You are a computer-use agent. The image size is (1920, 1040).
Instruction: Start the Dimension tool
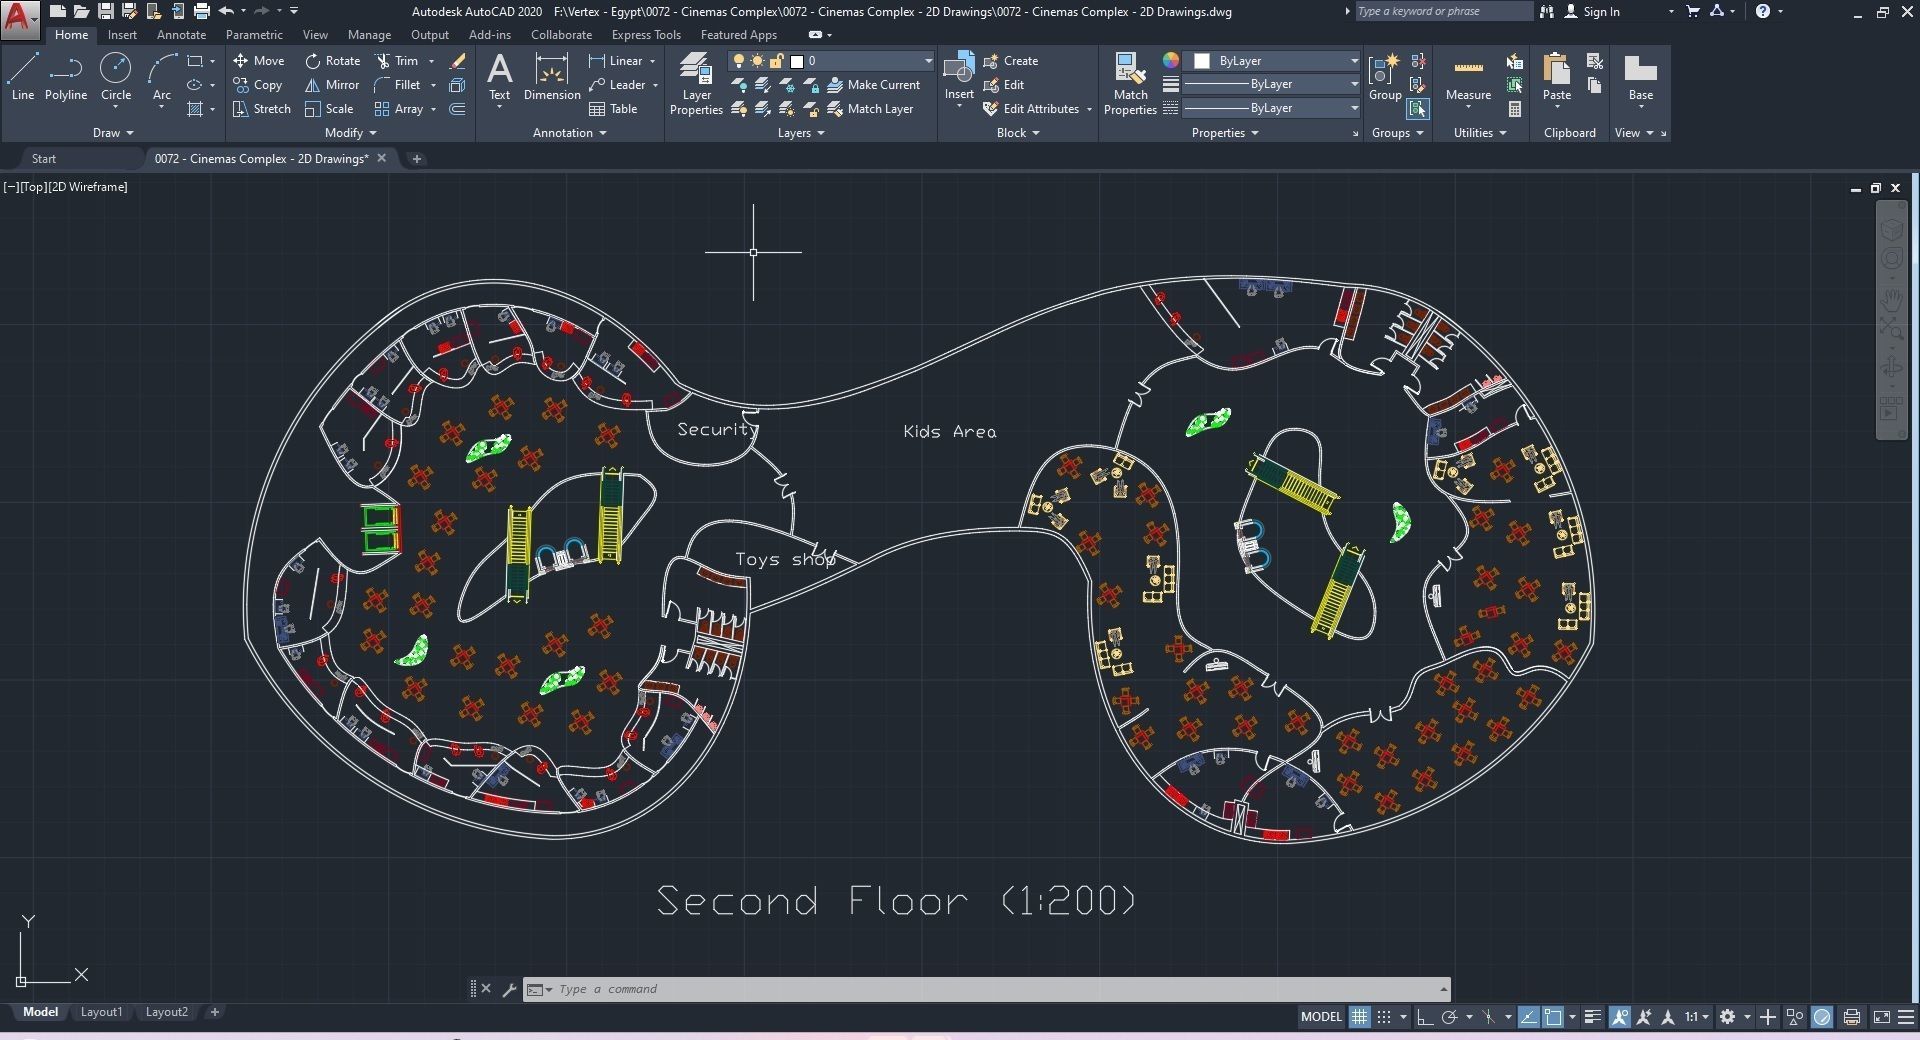pos(552,77)
